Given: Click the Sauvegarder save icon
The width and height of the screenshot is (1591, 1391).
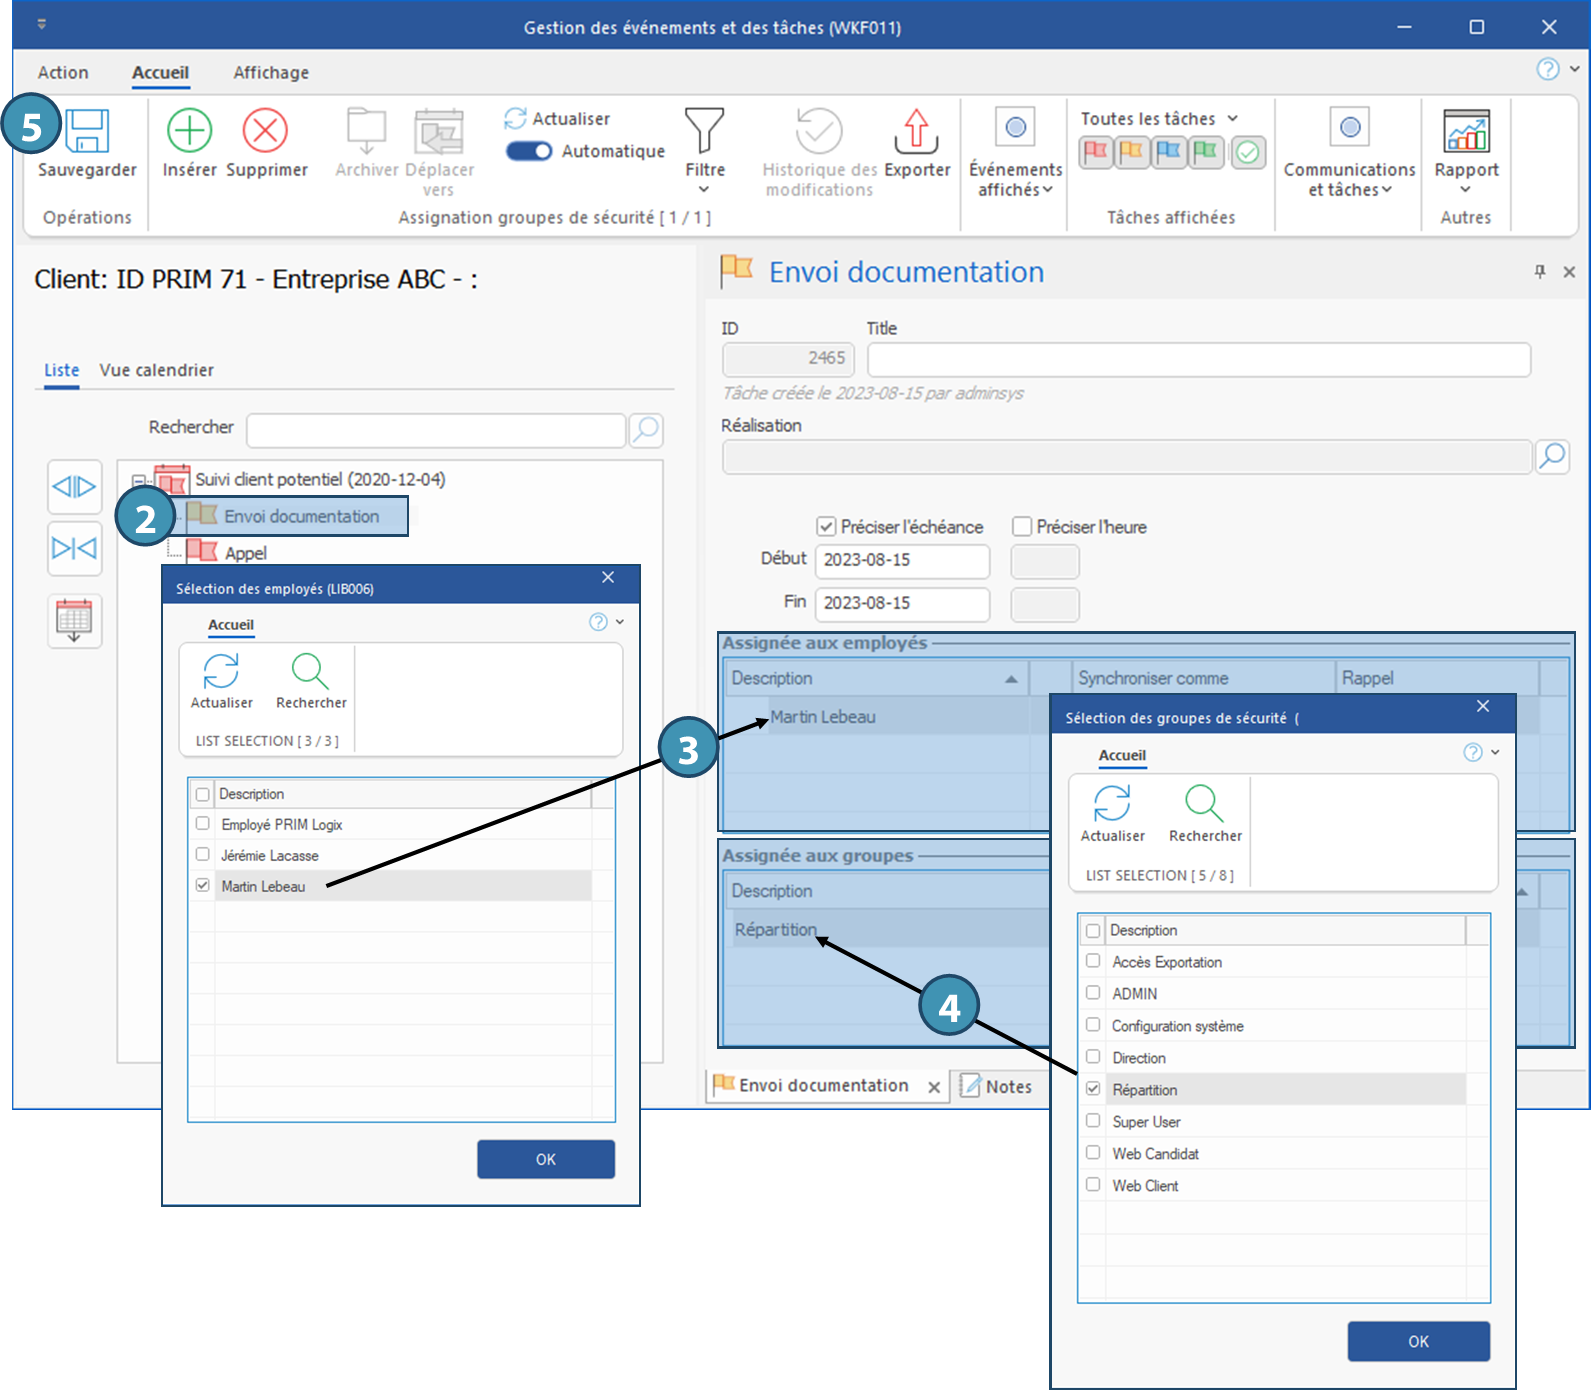Looking at the screenshot, I should pos(87,131).
